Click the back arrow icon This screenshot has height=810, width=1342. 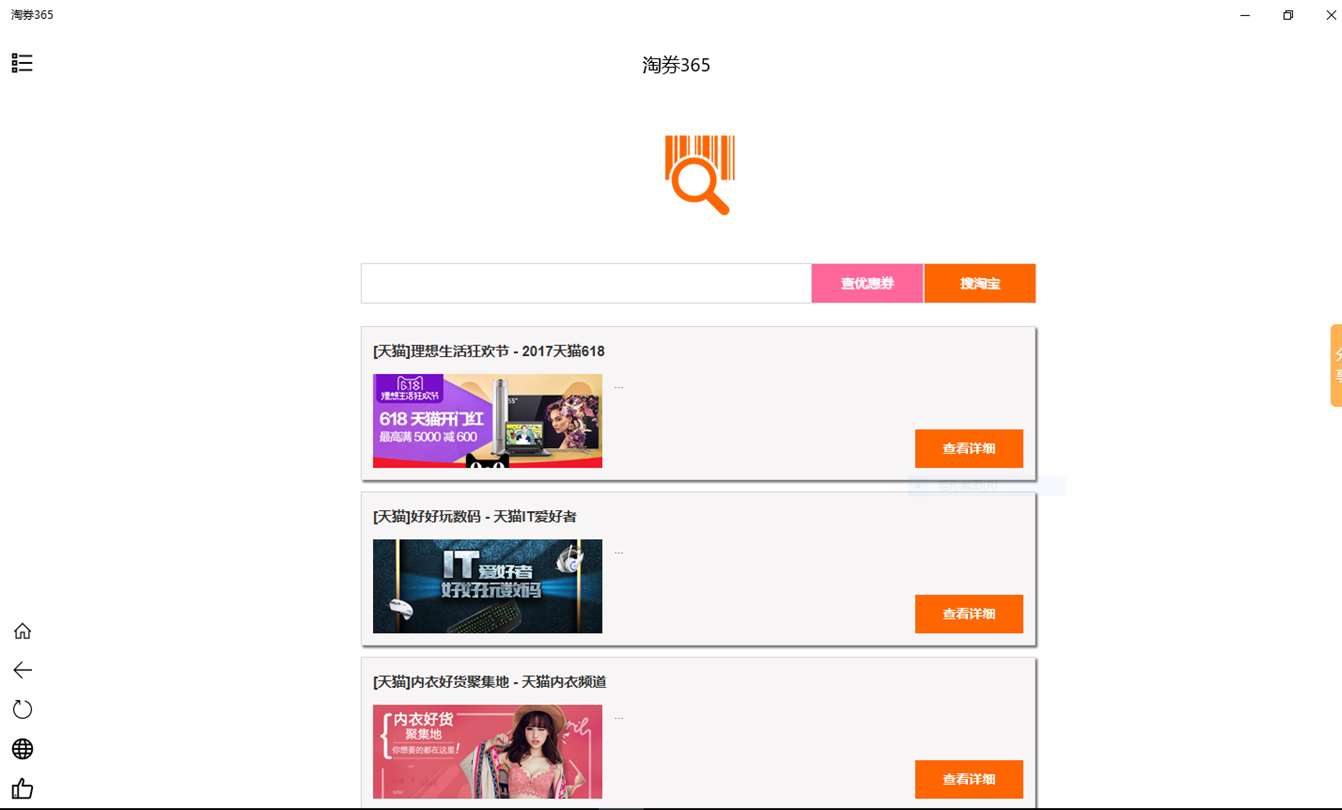(x=22, y=670)
